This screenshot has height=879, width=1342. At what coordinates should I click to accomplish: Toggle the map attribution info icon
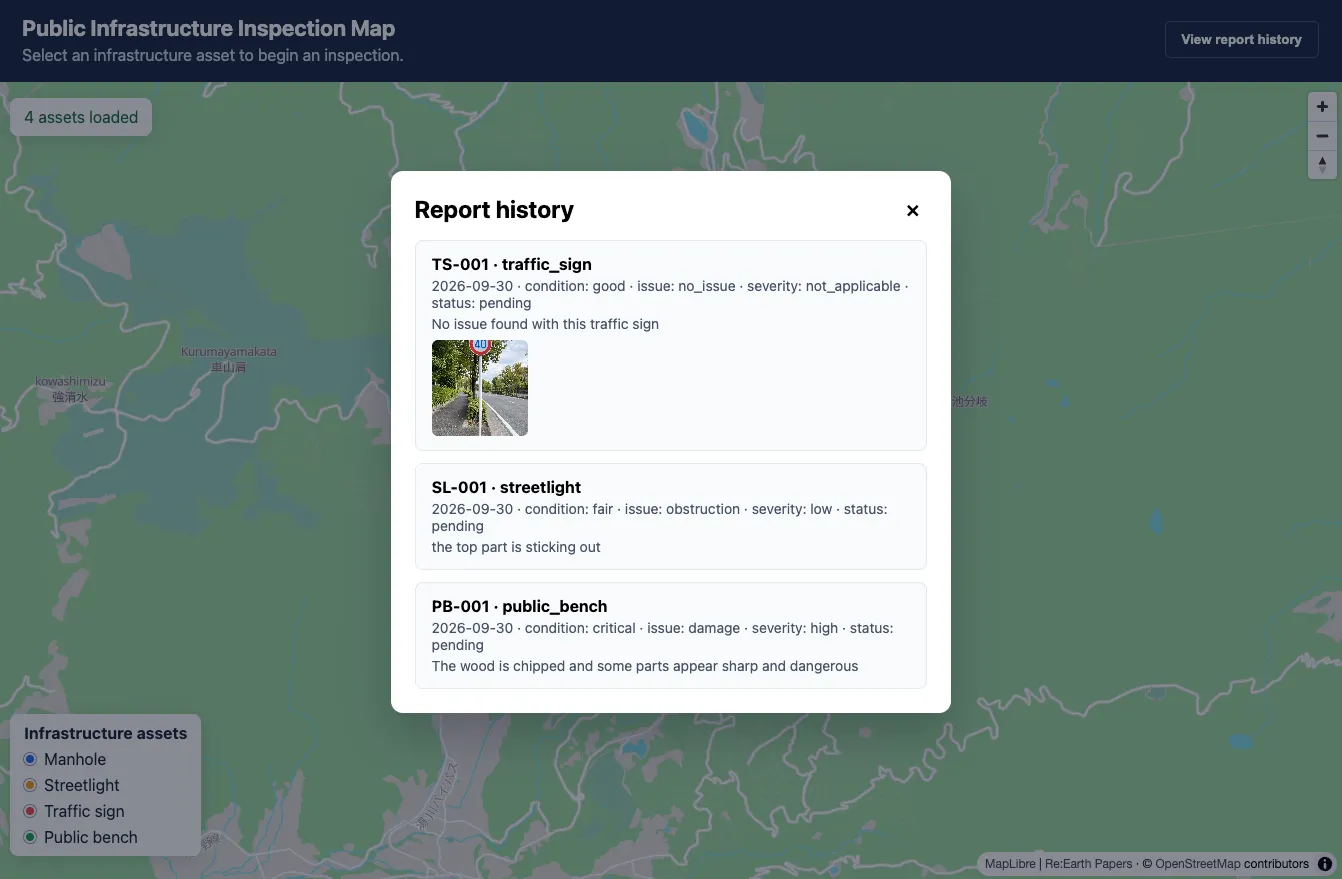(1325, 864)
